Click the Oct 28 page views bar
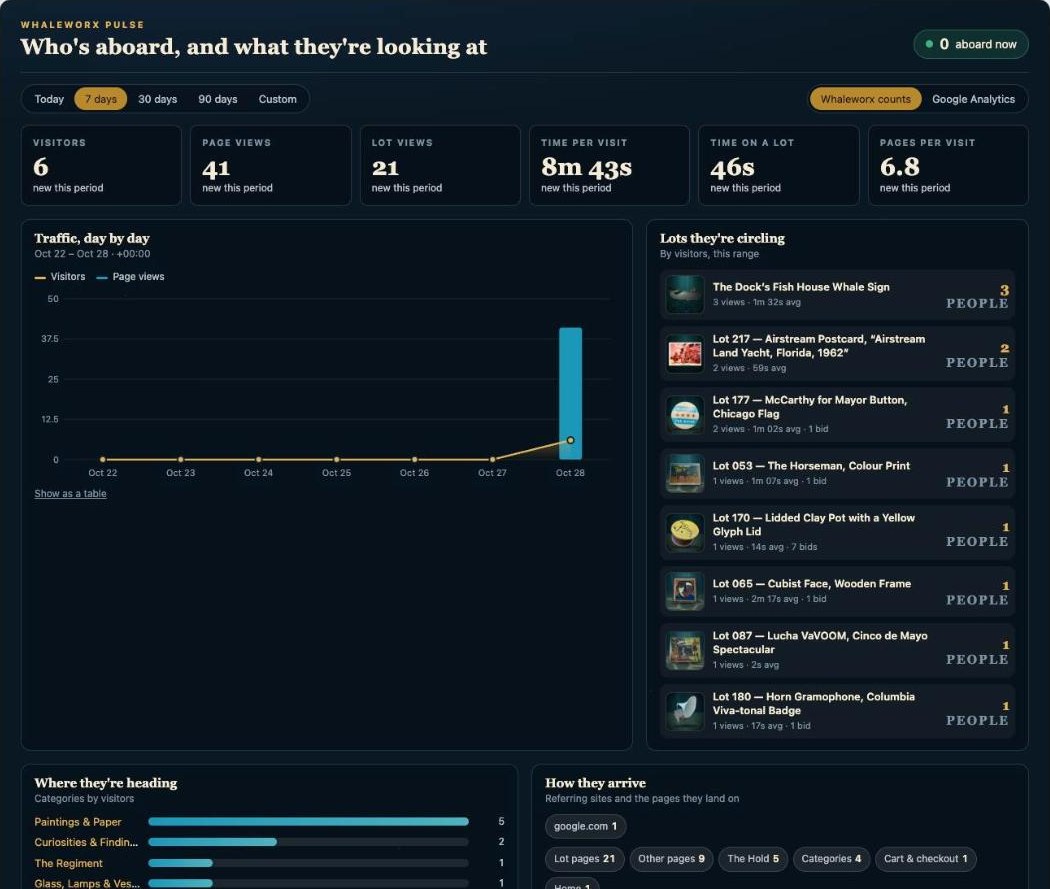 pyautogui.click(x=571, y=393)
